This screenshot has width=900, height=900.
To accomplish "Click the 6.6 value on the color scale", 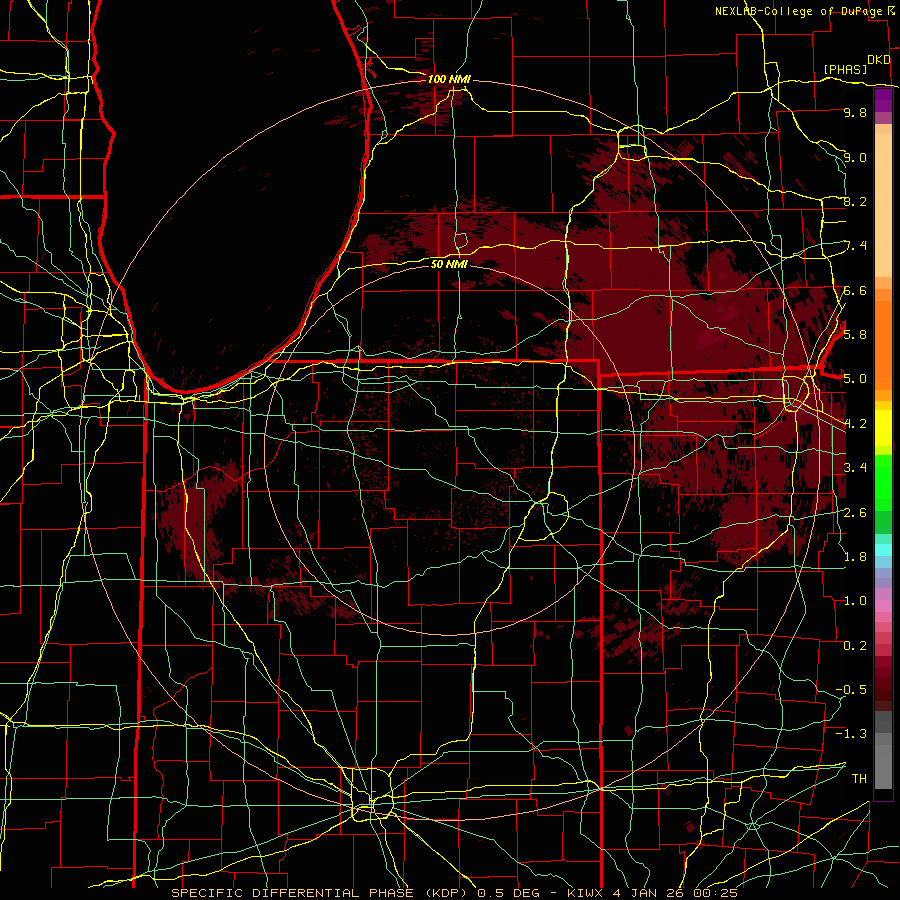I will [x=855, y=290].
